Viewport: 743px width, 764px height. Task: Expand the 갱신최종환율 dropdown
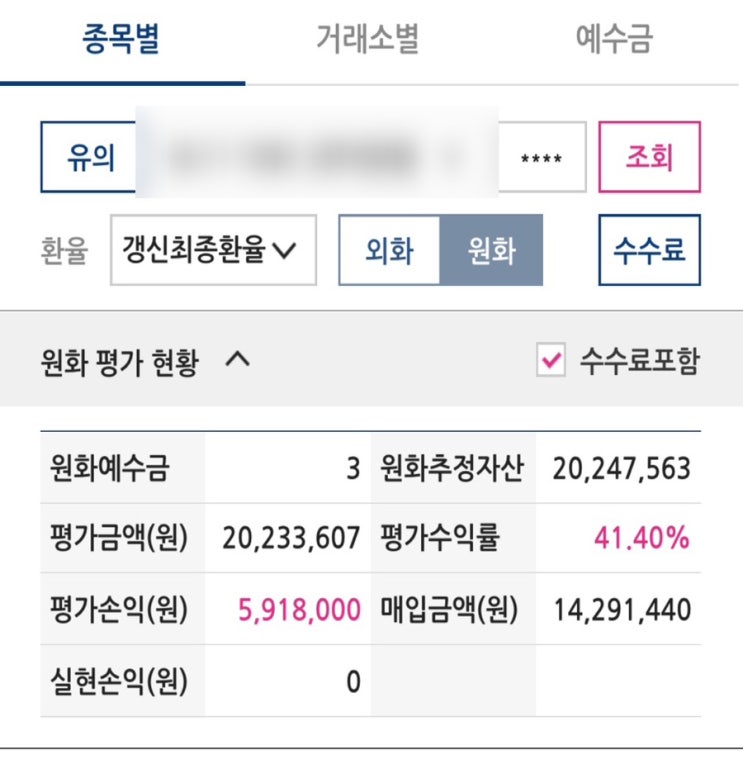(212, 250)
